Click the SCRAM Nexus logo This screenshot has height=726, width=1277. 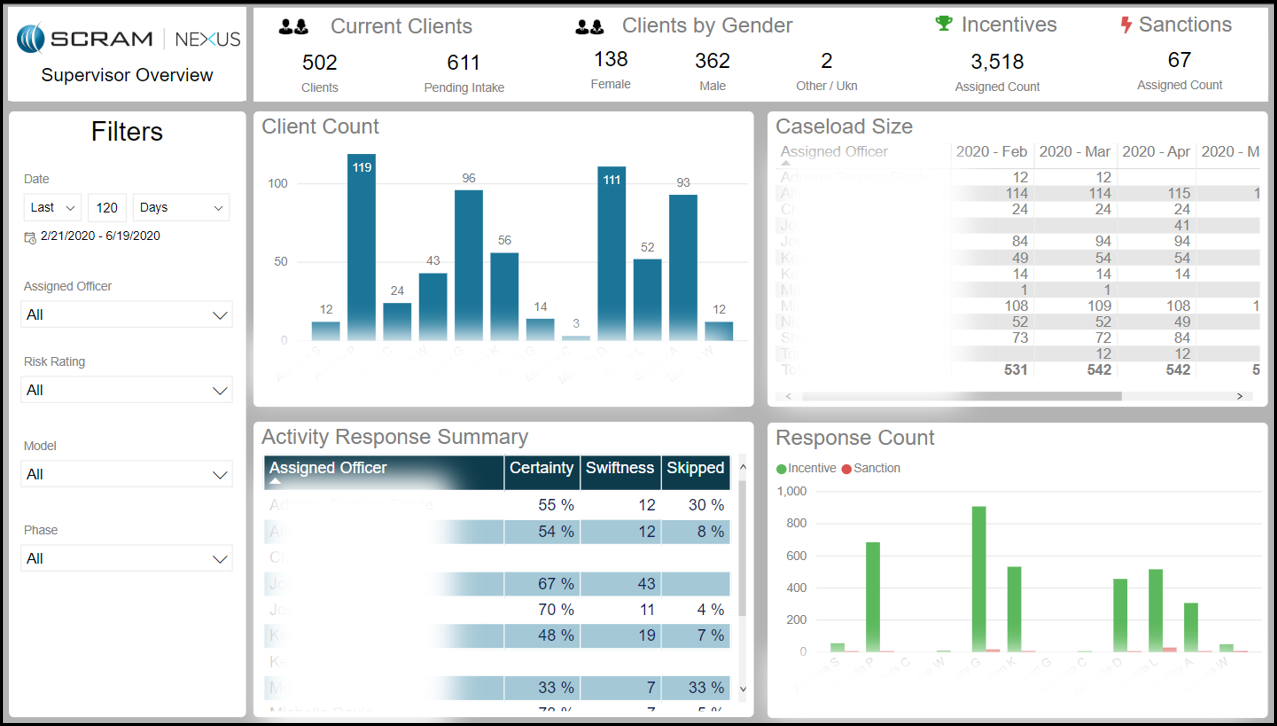click(128, 39)
